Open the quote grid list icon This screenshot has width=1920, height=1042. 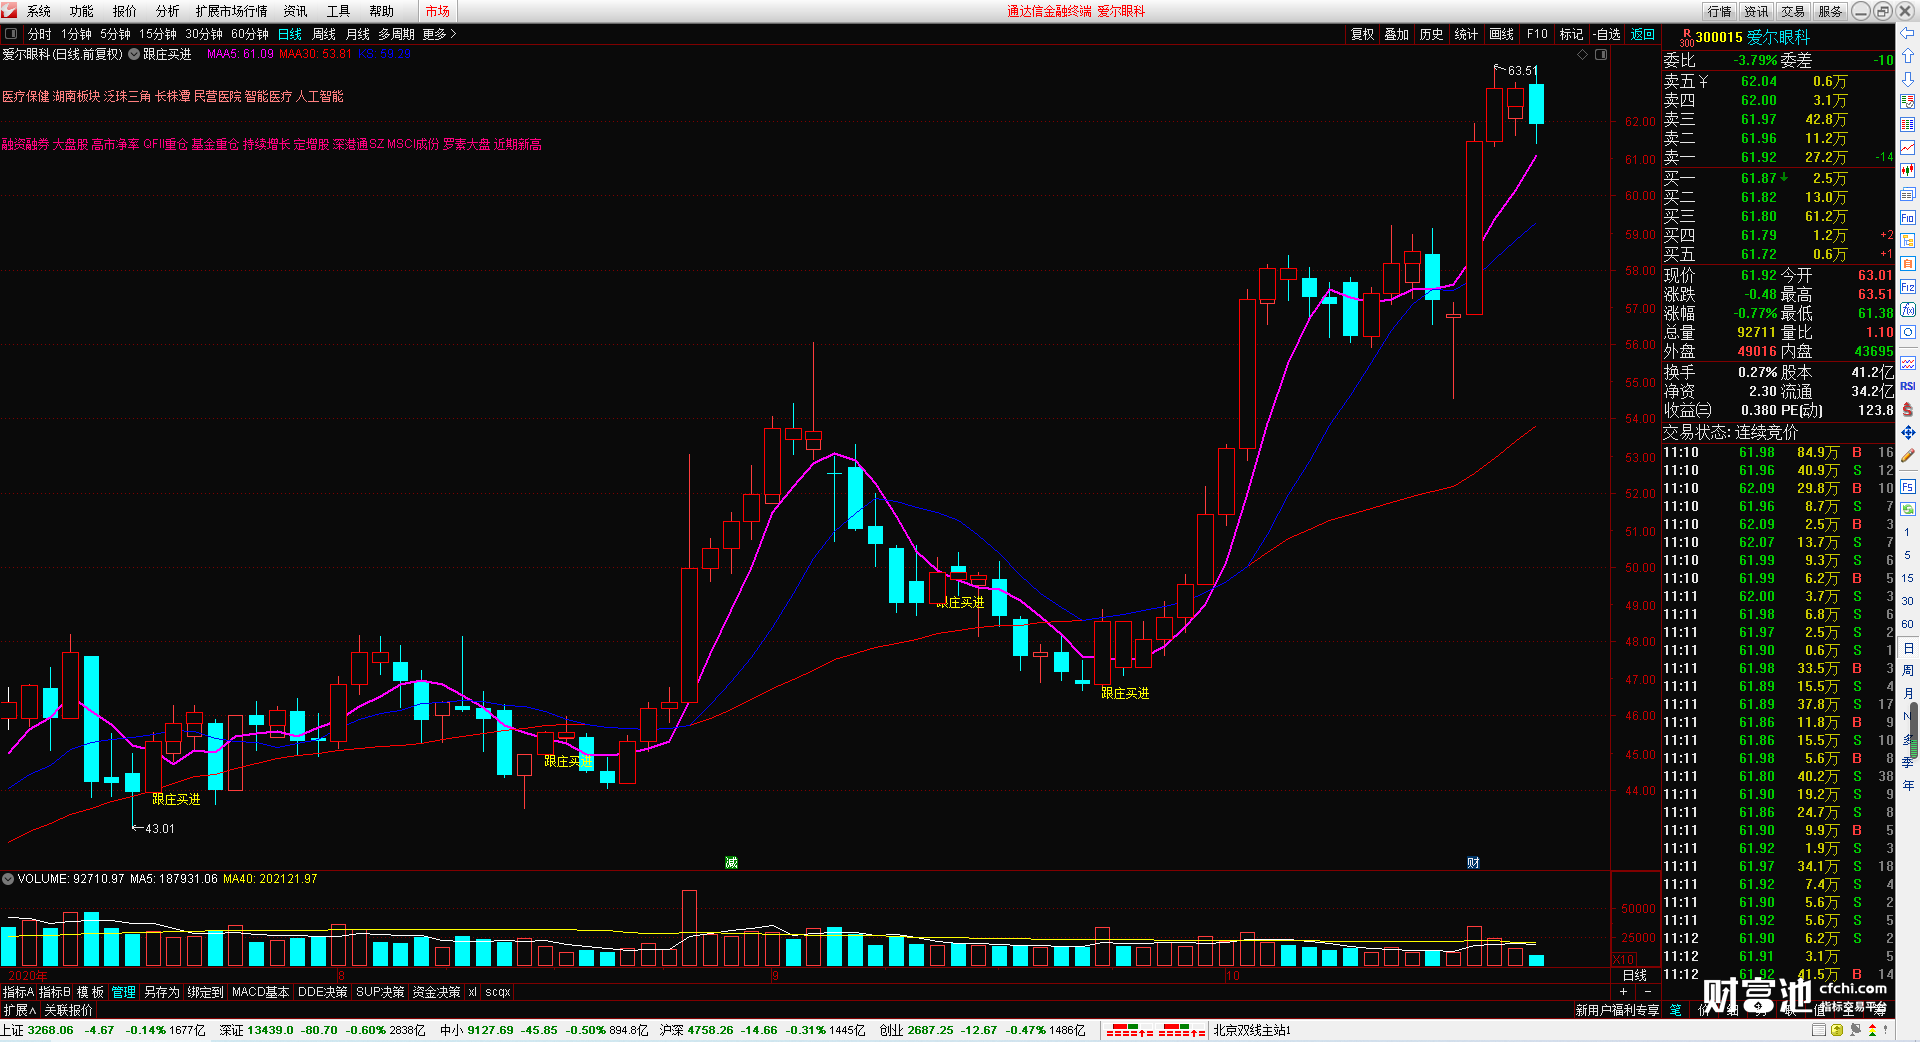tap(1908, 125)
